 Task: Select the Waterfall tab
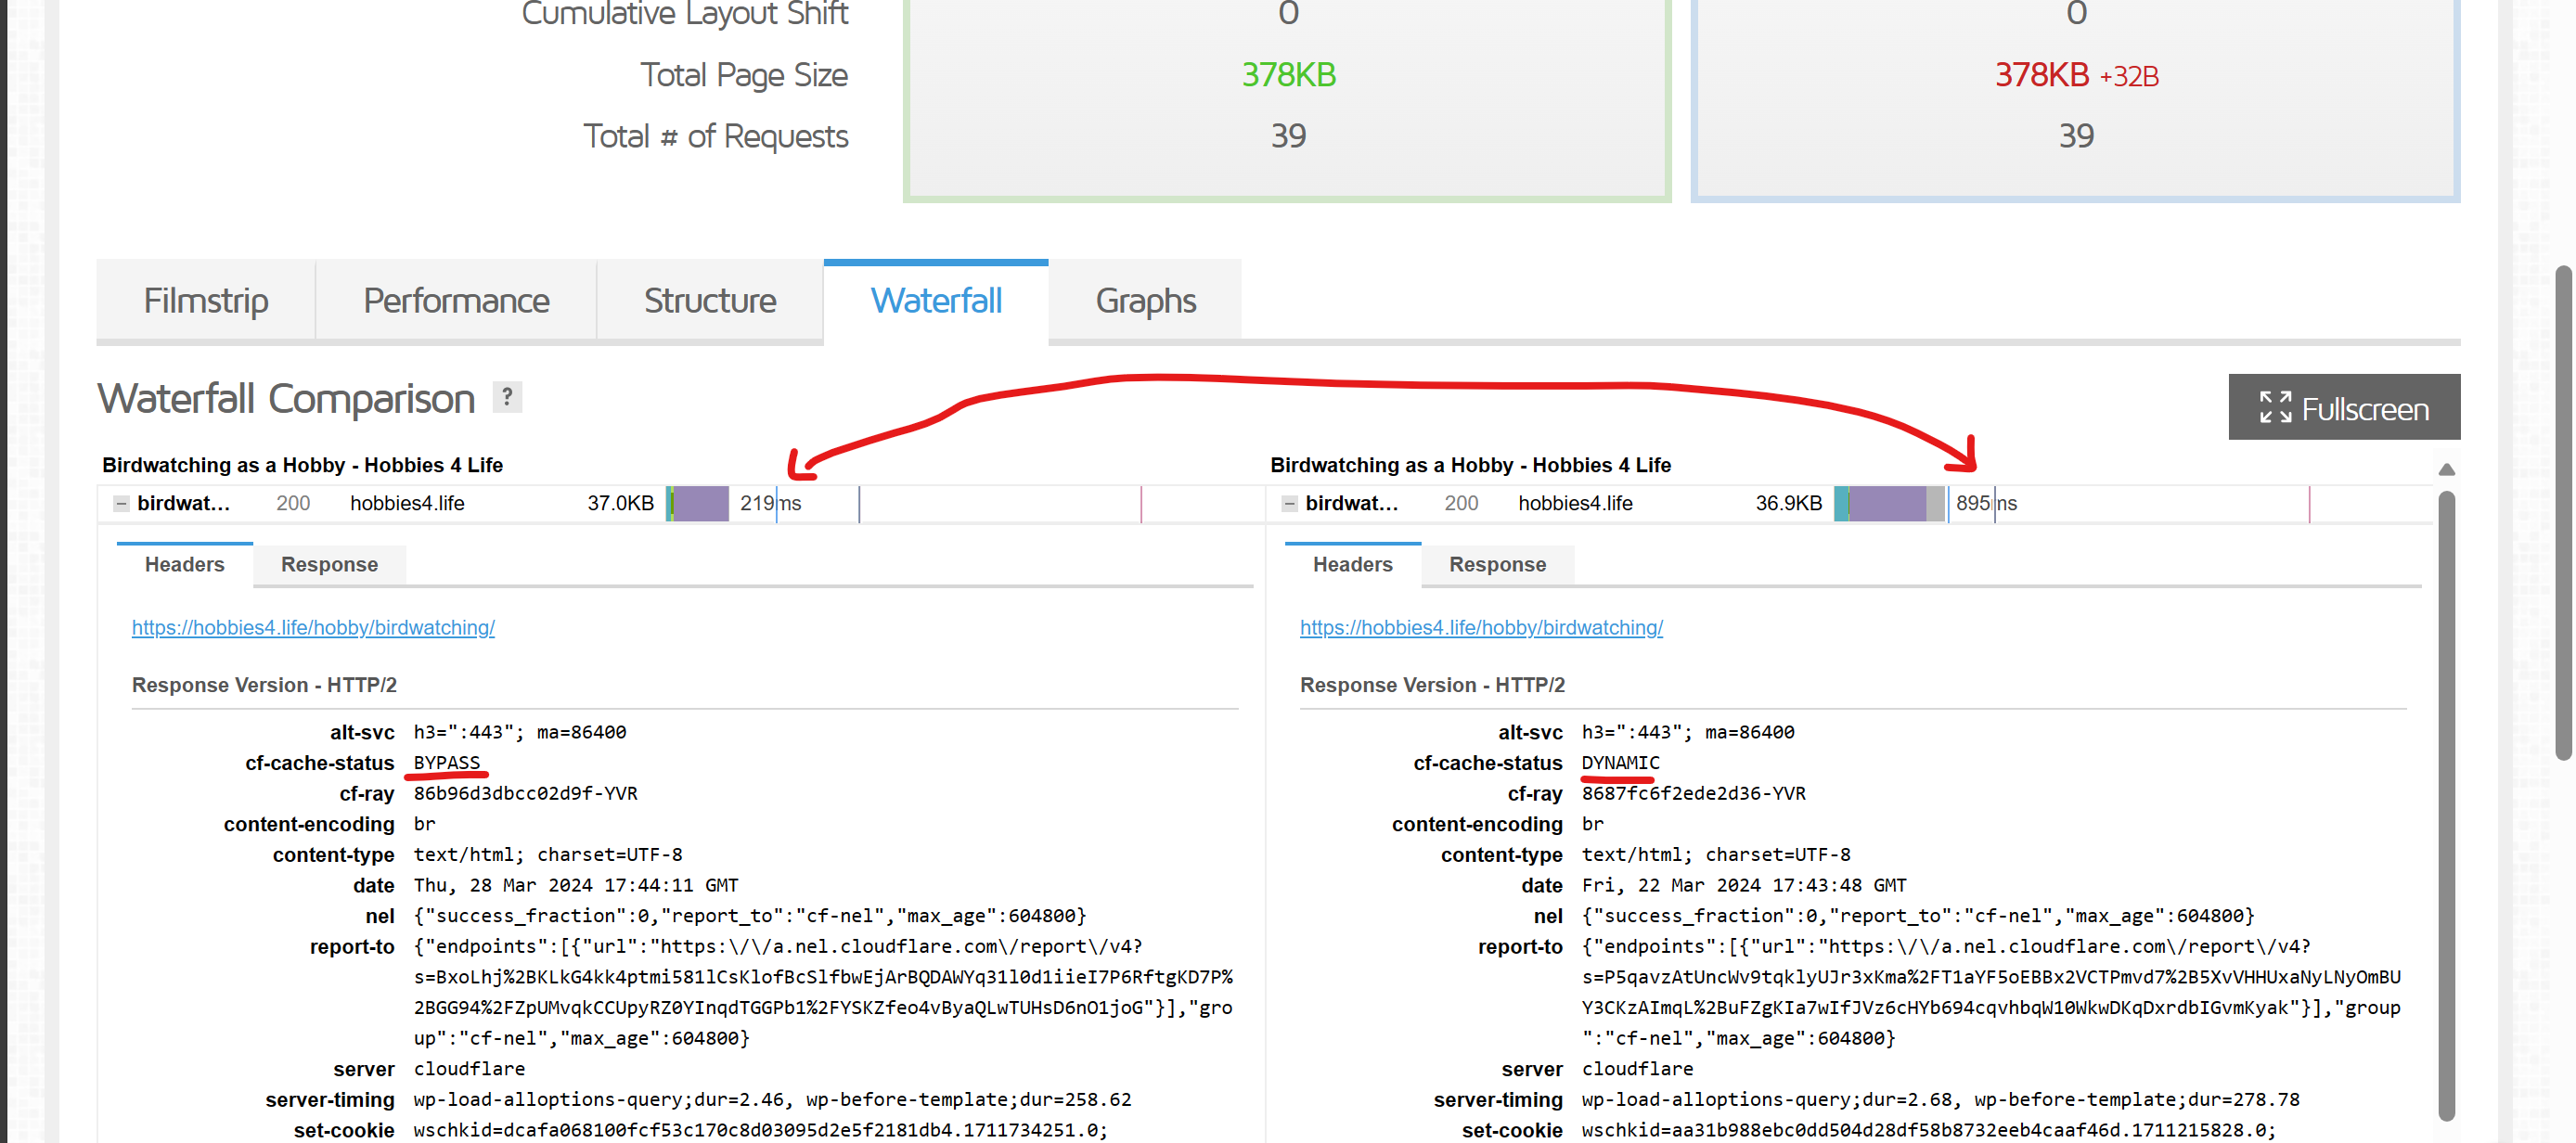click(935, 301)
